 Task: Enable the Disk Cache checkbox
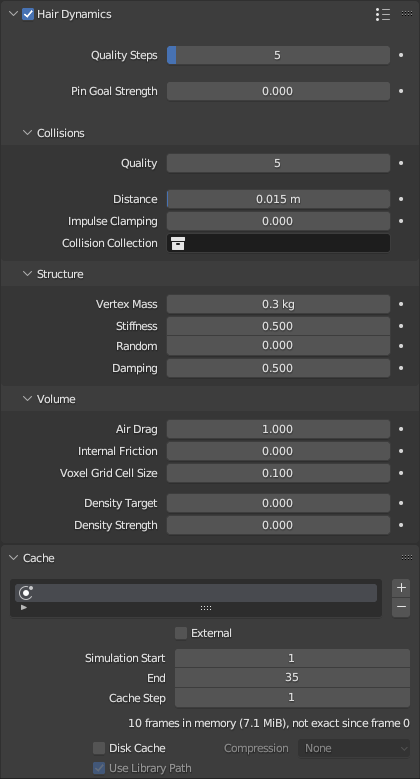point(99,748)
